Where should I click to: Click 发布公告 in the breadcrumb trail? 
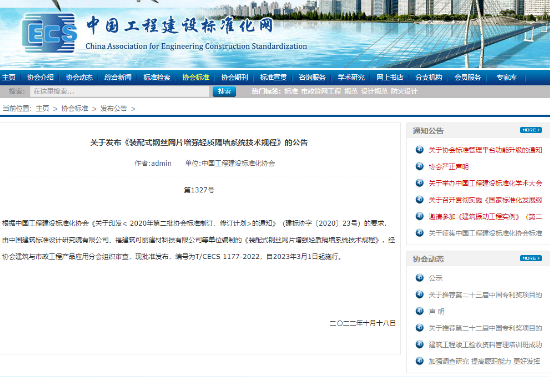click(x=114, y=108)
